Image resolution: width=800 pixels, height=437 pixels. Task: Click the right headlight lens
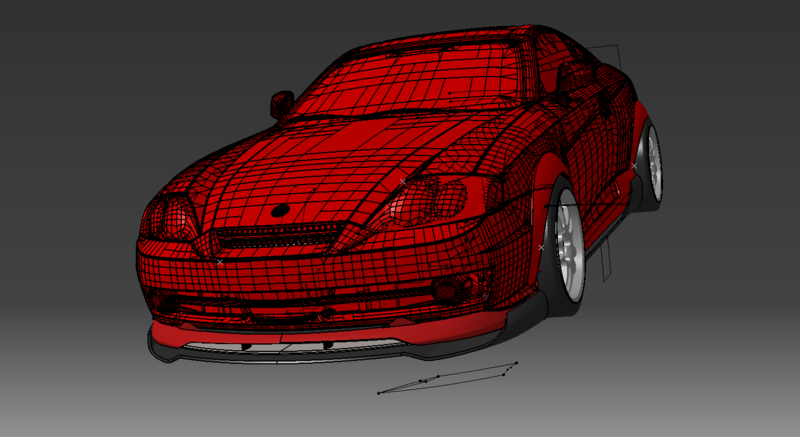tap(440, 198)
